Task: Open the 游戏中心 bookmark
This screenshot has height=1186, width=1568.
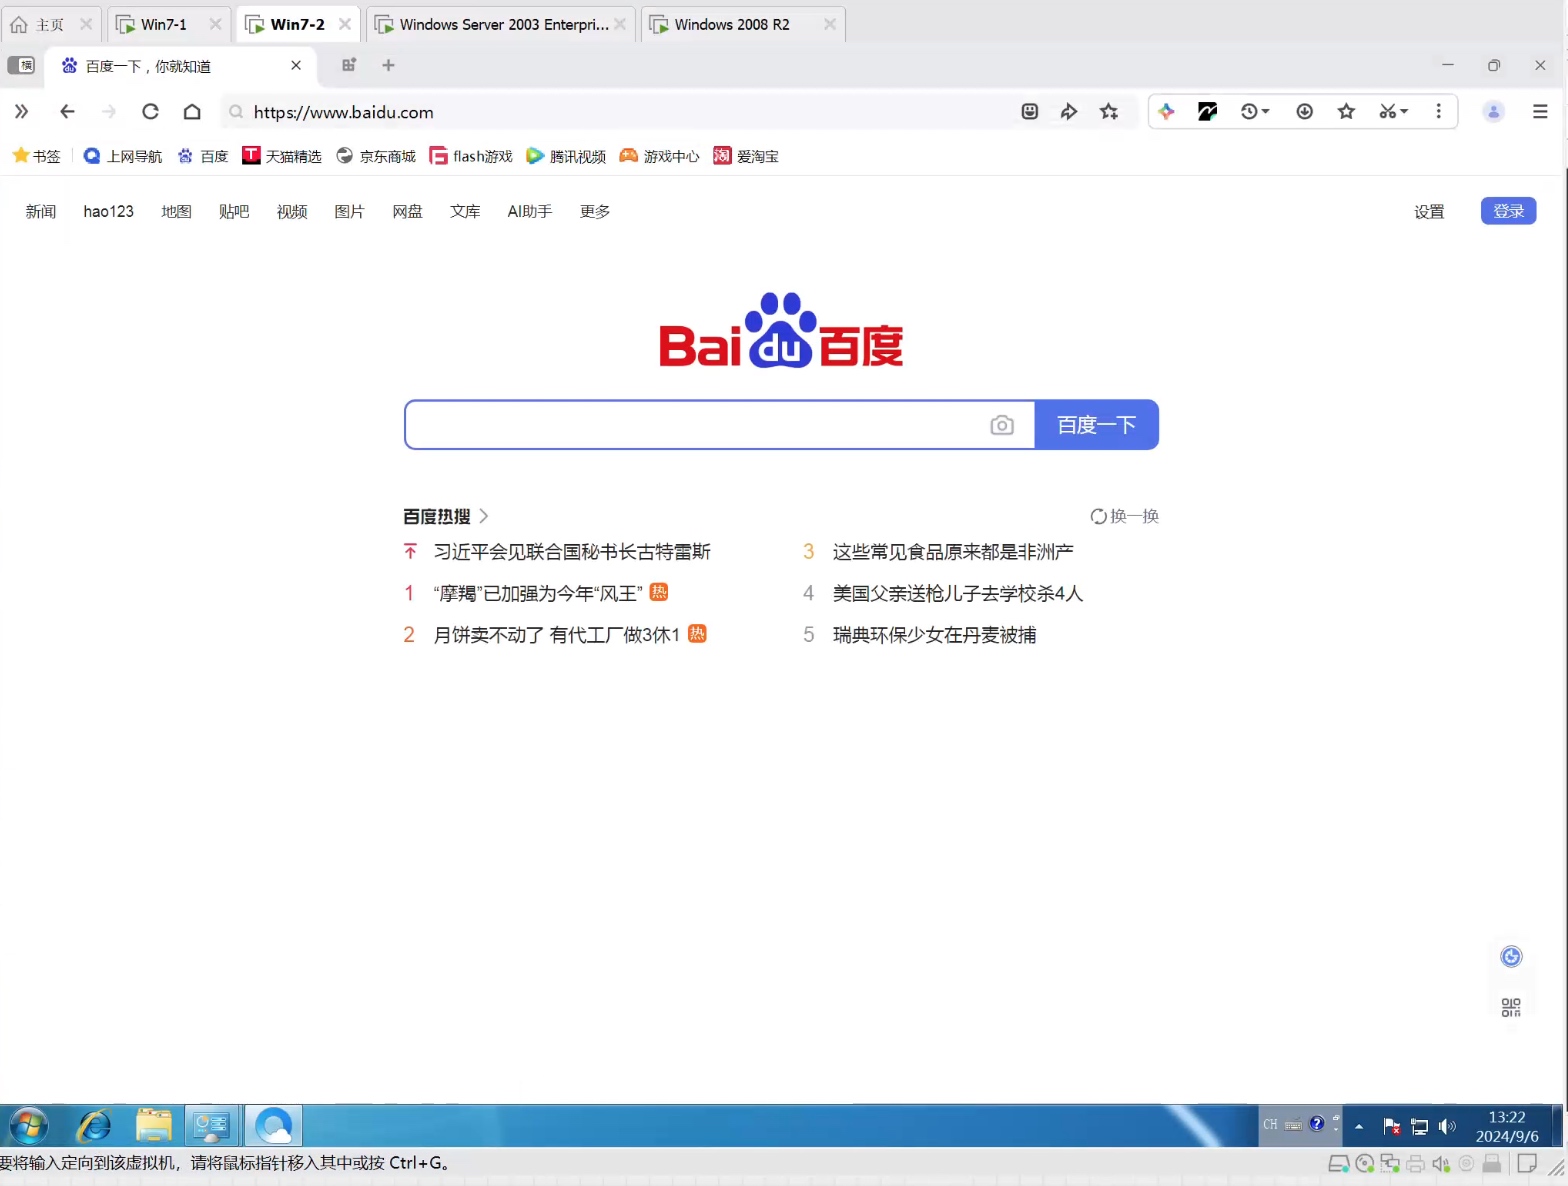Action: 660,156
